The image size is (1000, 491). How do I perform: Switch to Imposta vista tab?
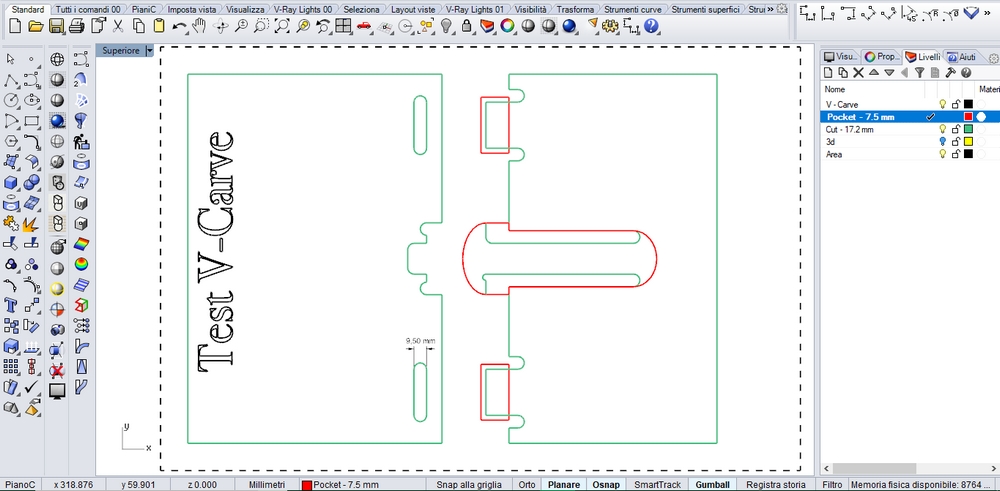191,10
